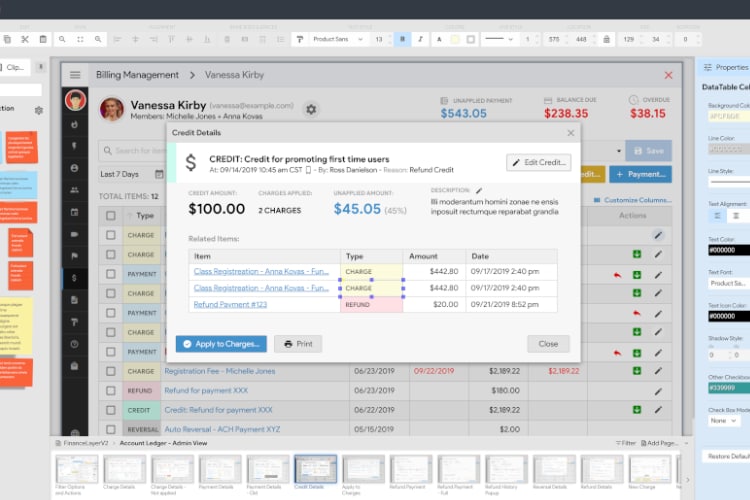Click the left text alignment button in Properties
Viewport: 750px width, 500px height.
(717, 216)
